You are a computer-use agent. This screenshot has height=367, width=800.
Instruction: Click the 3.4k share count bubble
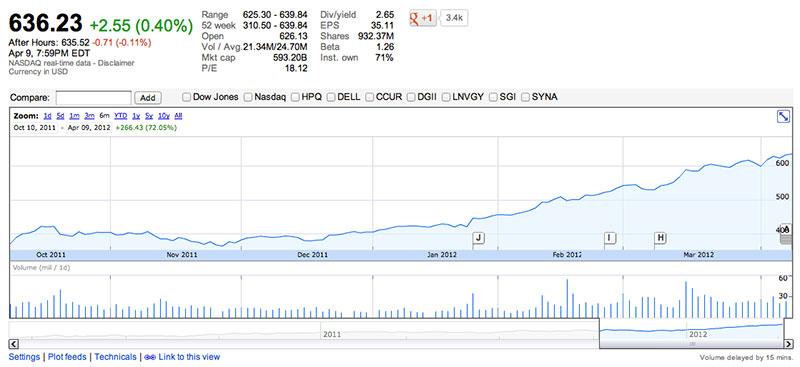pos(454,18)
